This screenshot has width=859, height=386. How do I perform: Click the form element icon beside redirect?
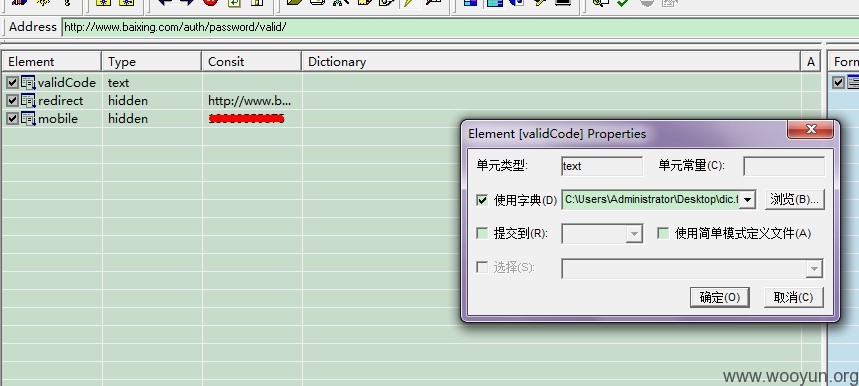pyautogui.click(x=28, y=101)
